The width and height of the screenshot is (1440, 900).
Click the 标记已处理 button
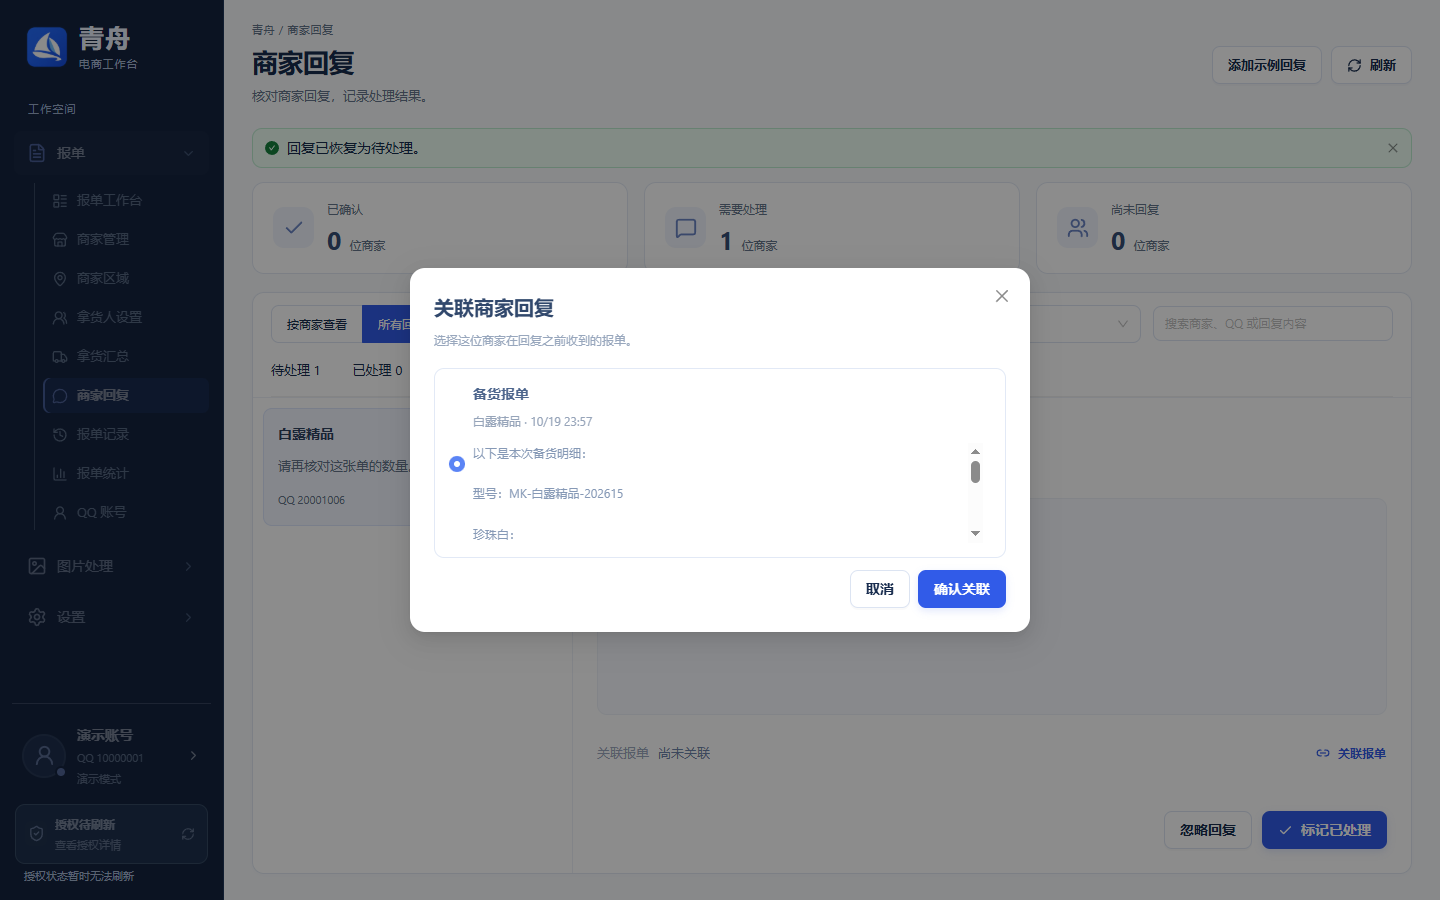(1324, 830)
